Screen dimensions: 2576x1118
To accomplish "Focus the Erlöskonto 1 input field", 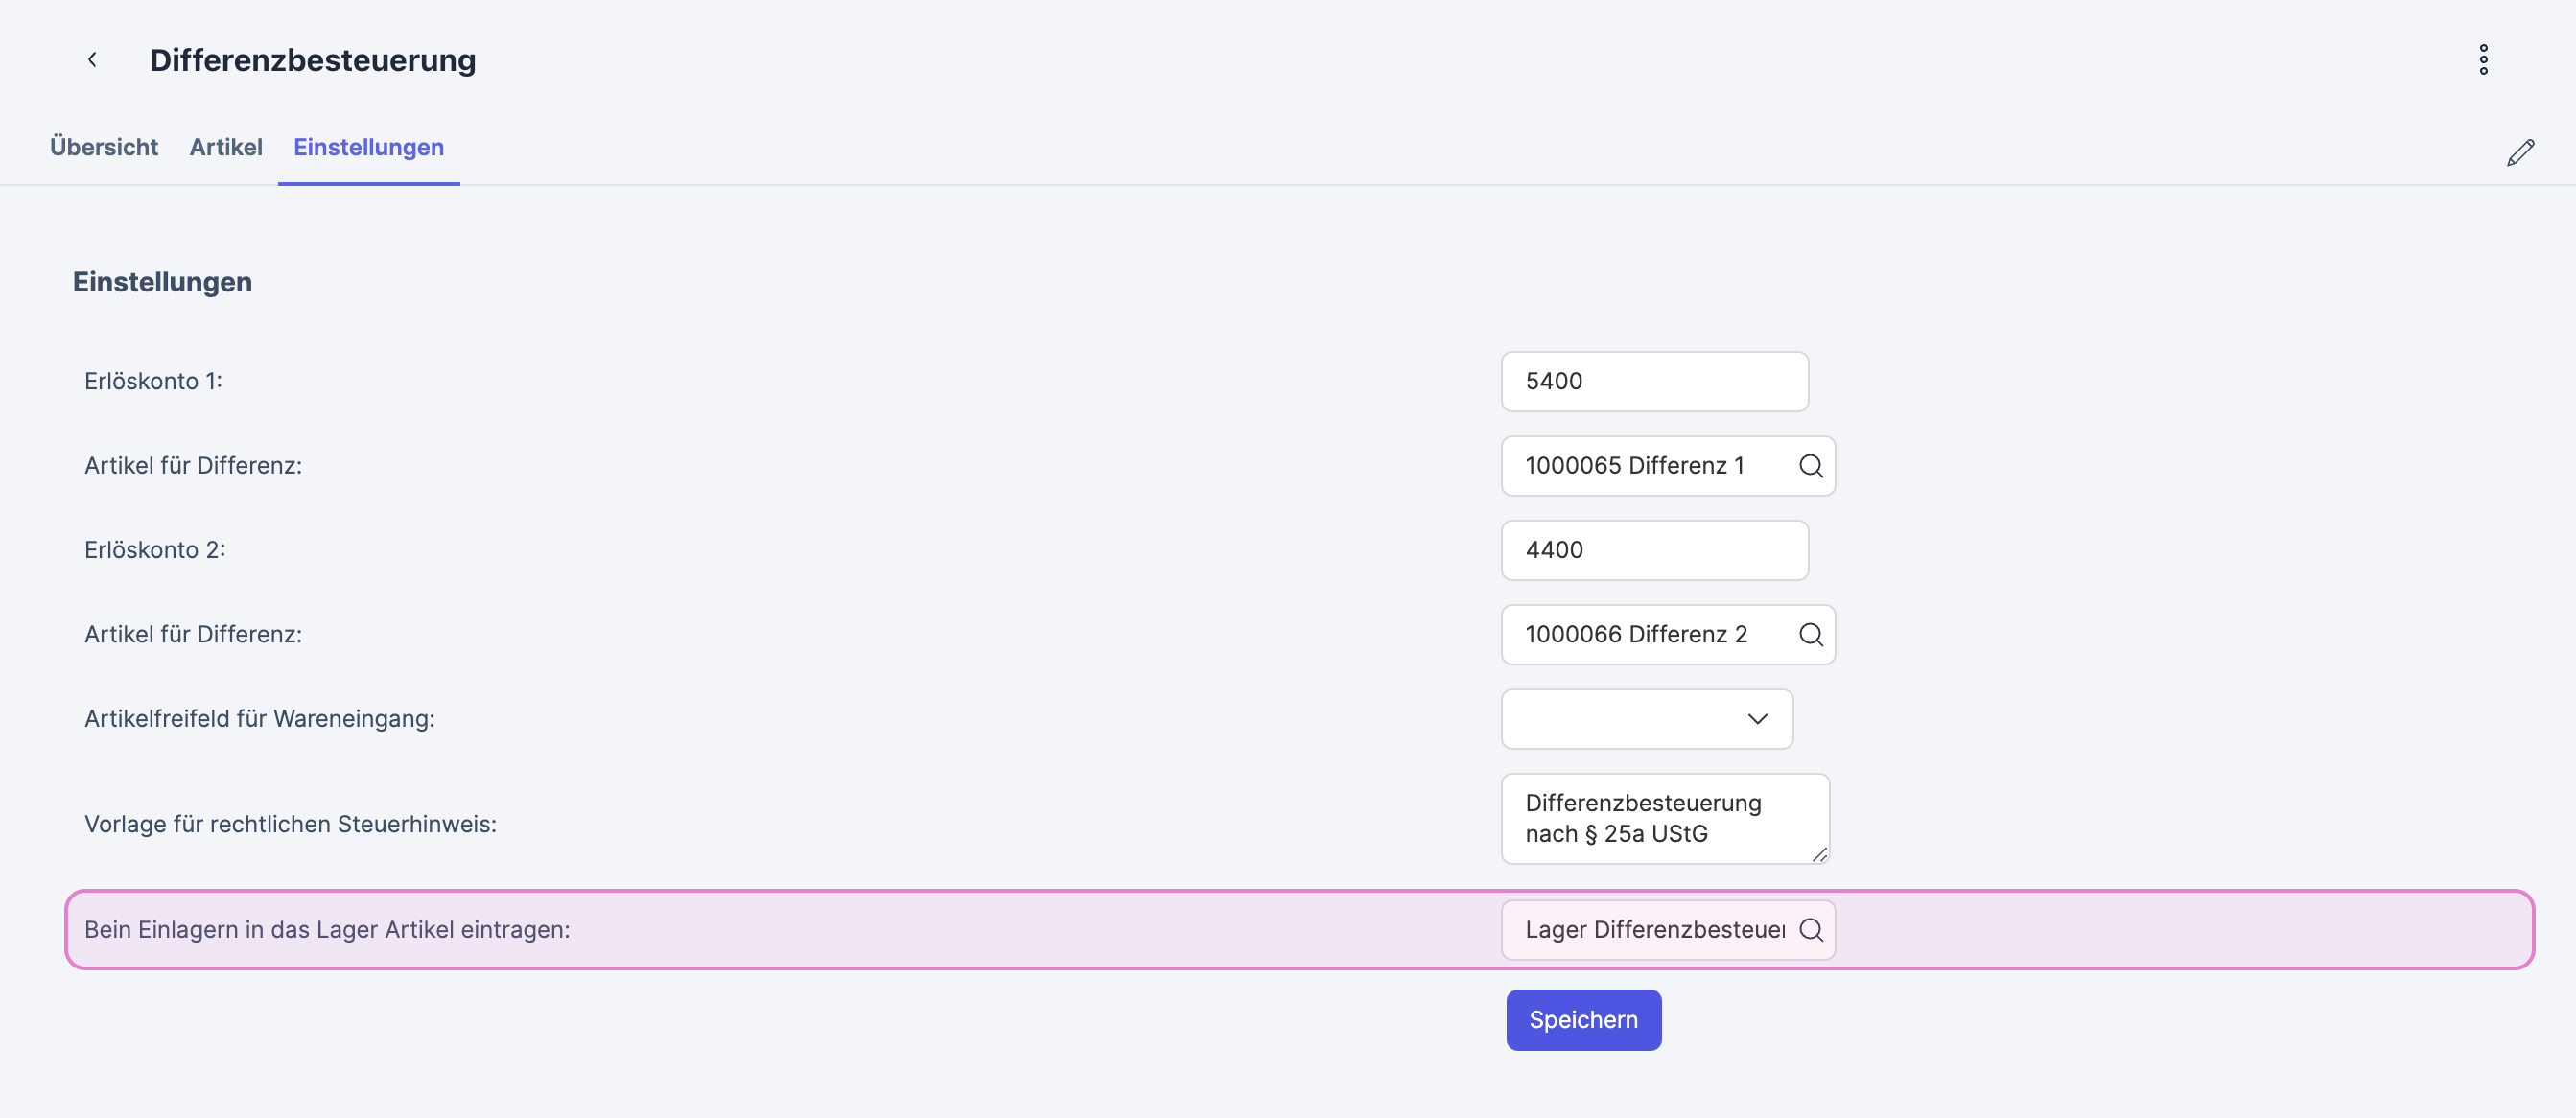I will click(1654, 381).
